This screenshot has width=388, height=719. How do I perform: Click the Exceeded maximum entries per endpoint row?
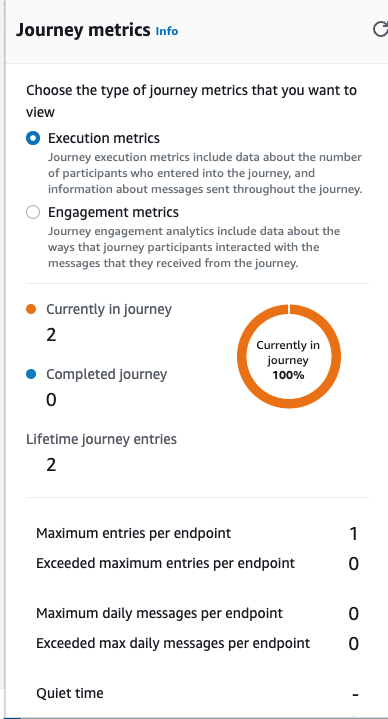point(197,563)
